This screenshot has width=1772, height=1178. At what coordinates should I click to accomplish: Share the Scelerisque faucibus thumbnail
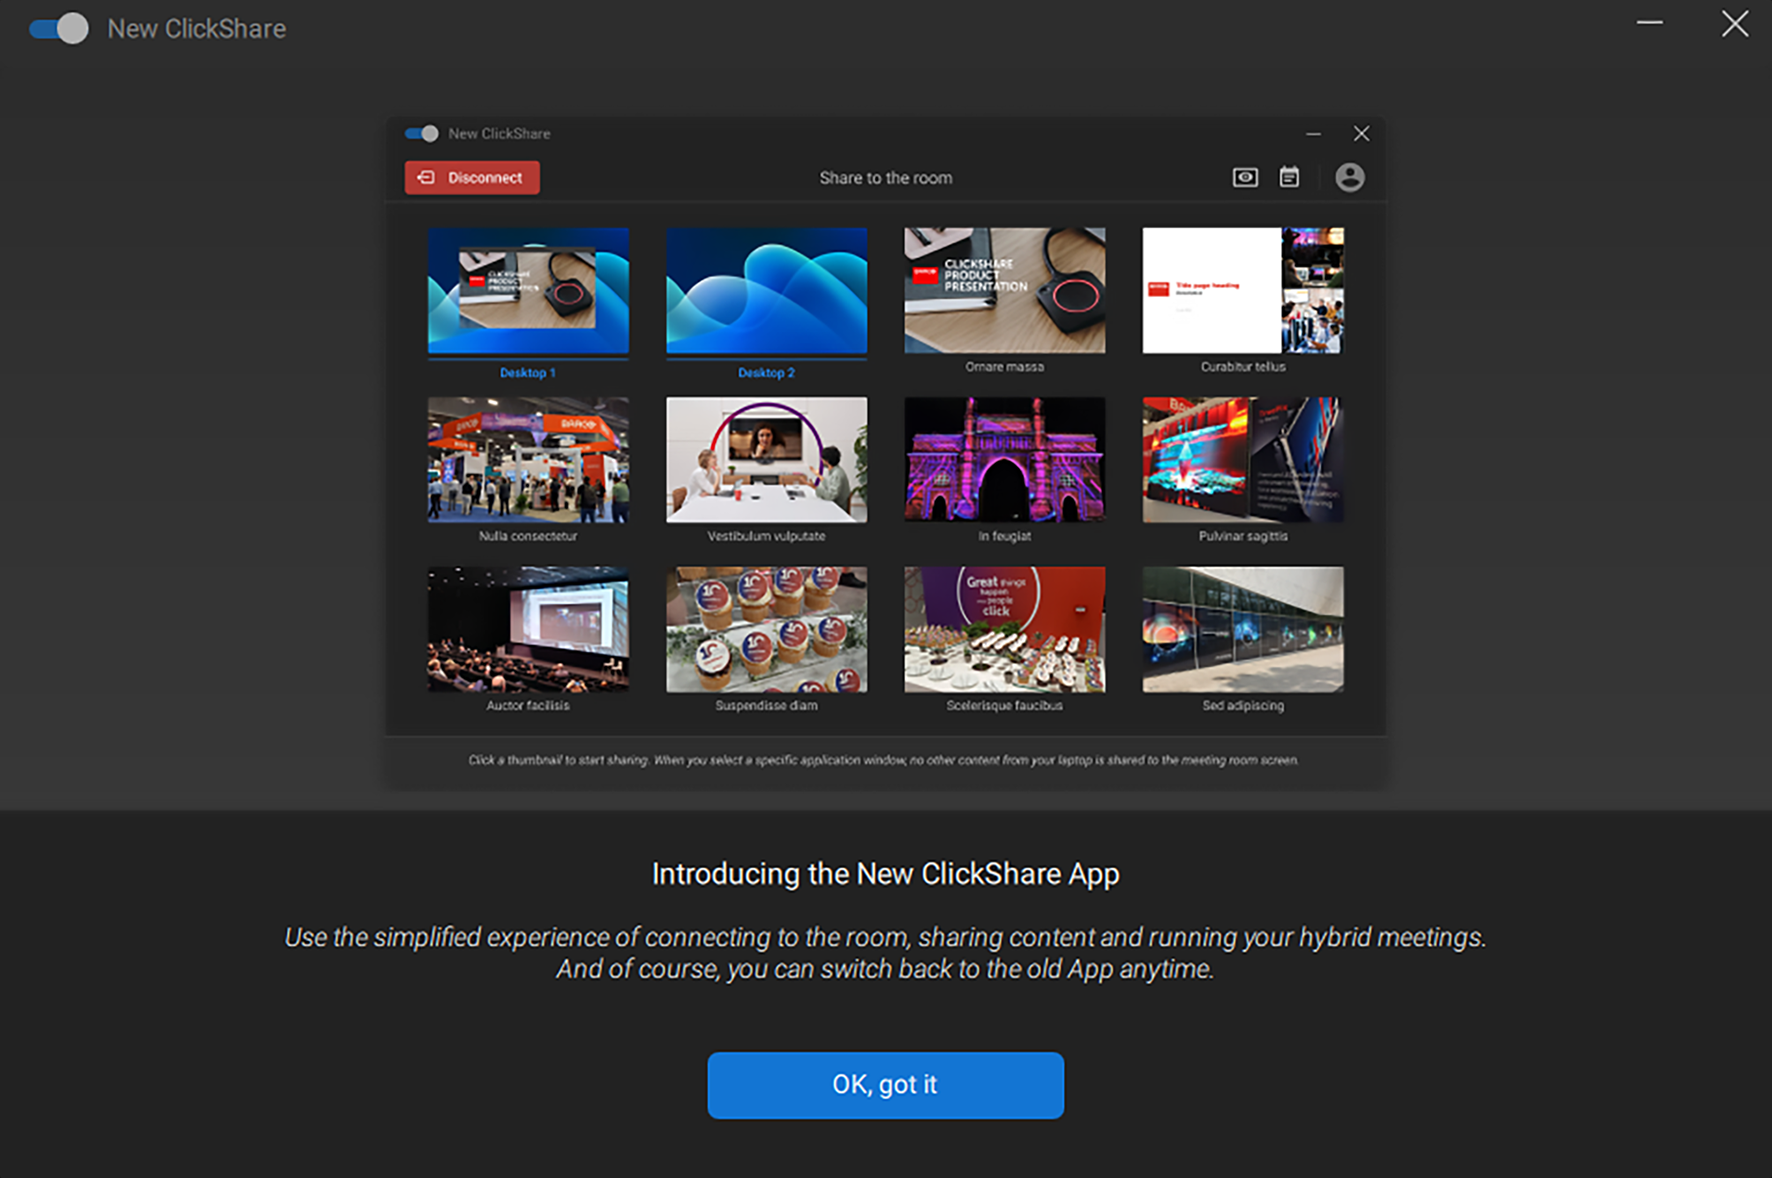pyautogui.click(x=1005, y=629)
